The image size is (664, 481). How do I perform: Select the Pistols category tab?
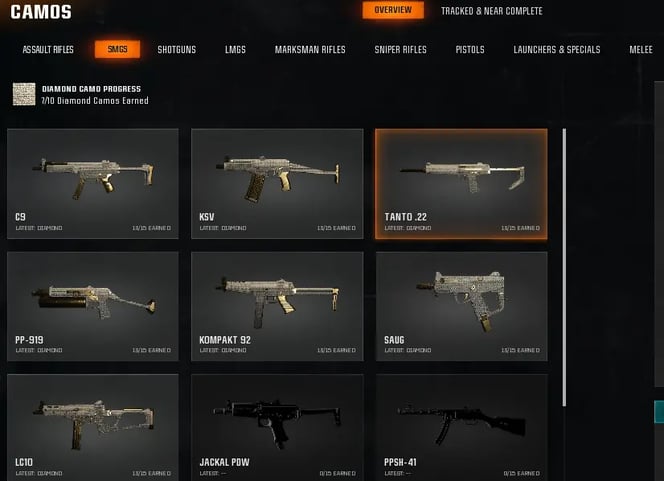pyautogui.click(x=470, y=50)
